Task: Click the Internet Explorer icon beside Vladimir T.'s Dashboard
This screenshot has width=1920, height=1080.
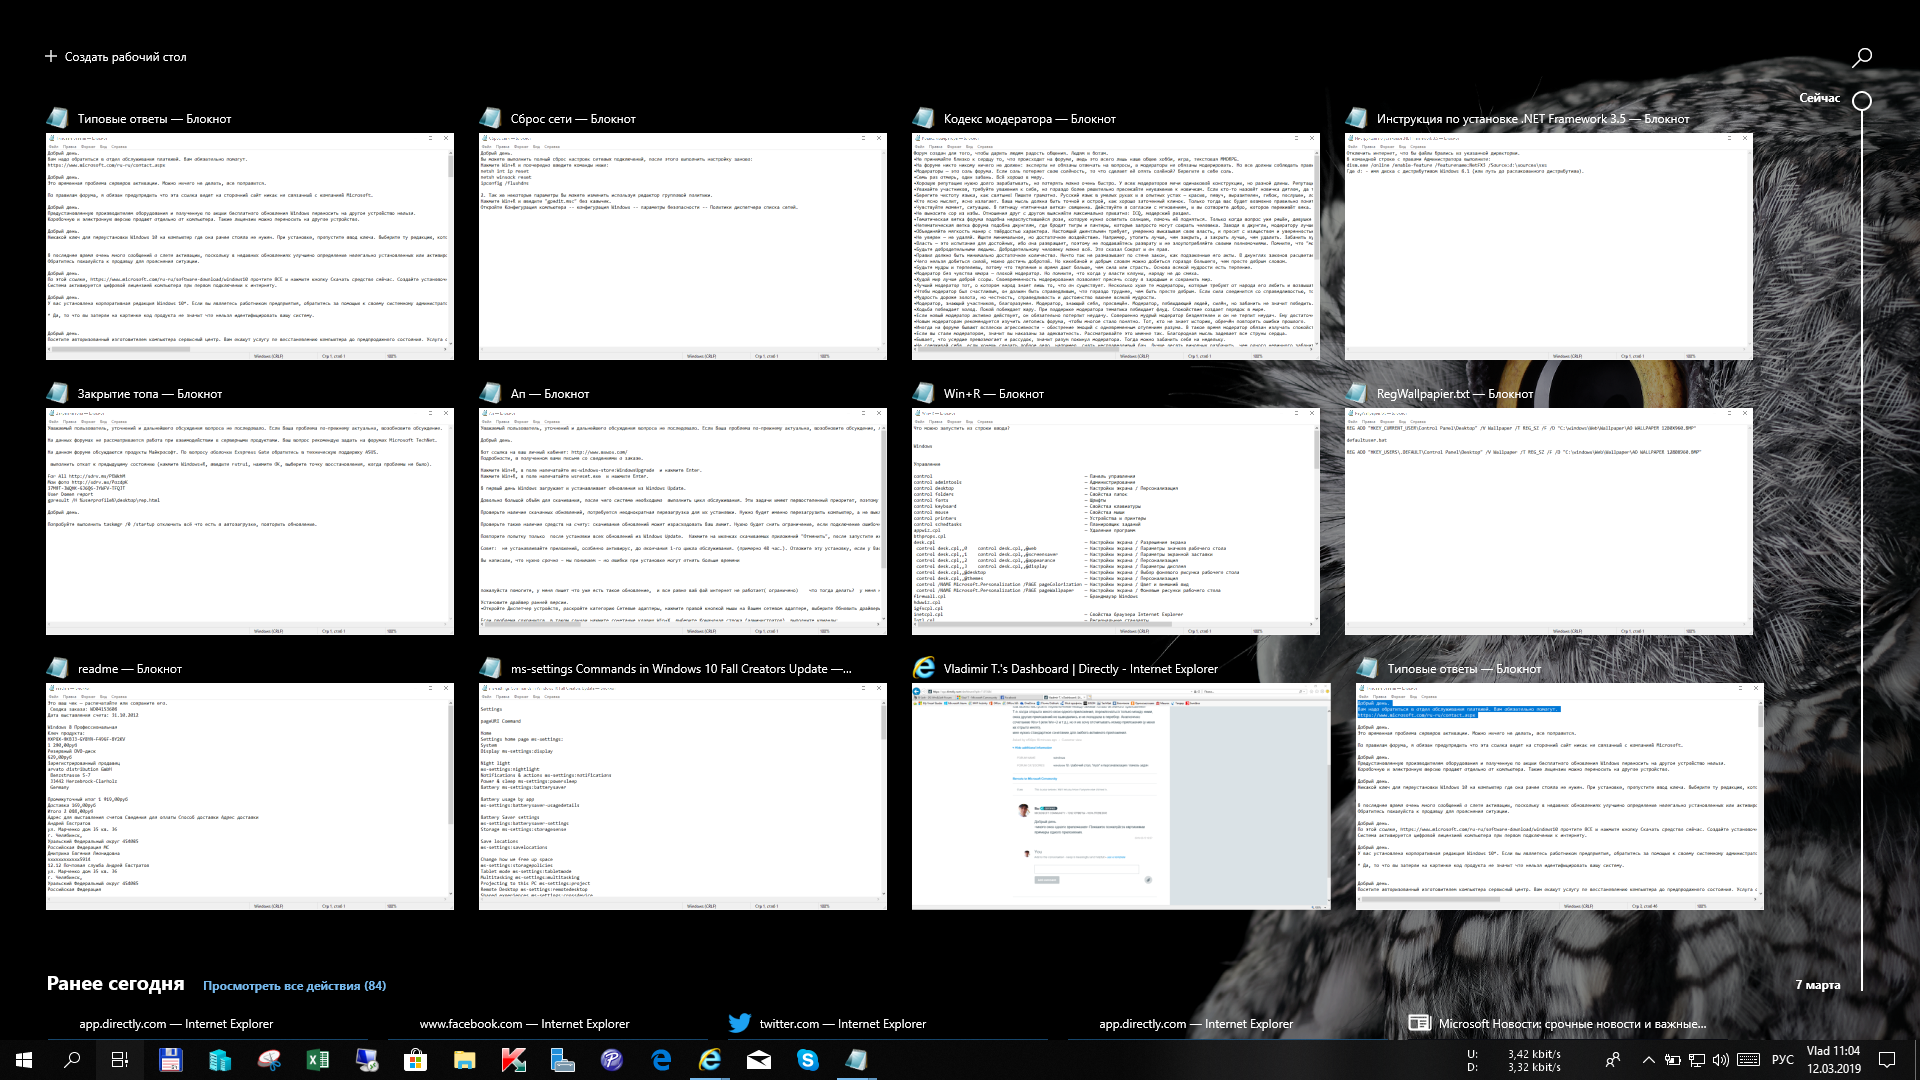Action: click(x=924, y=668)
